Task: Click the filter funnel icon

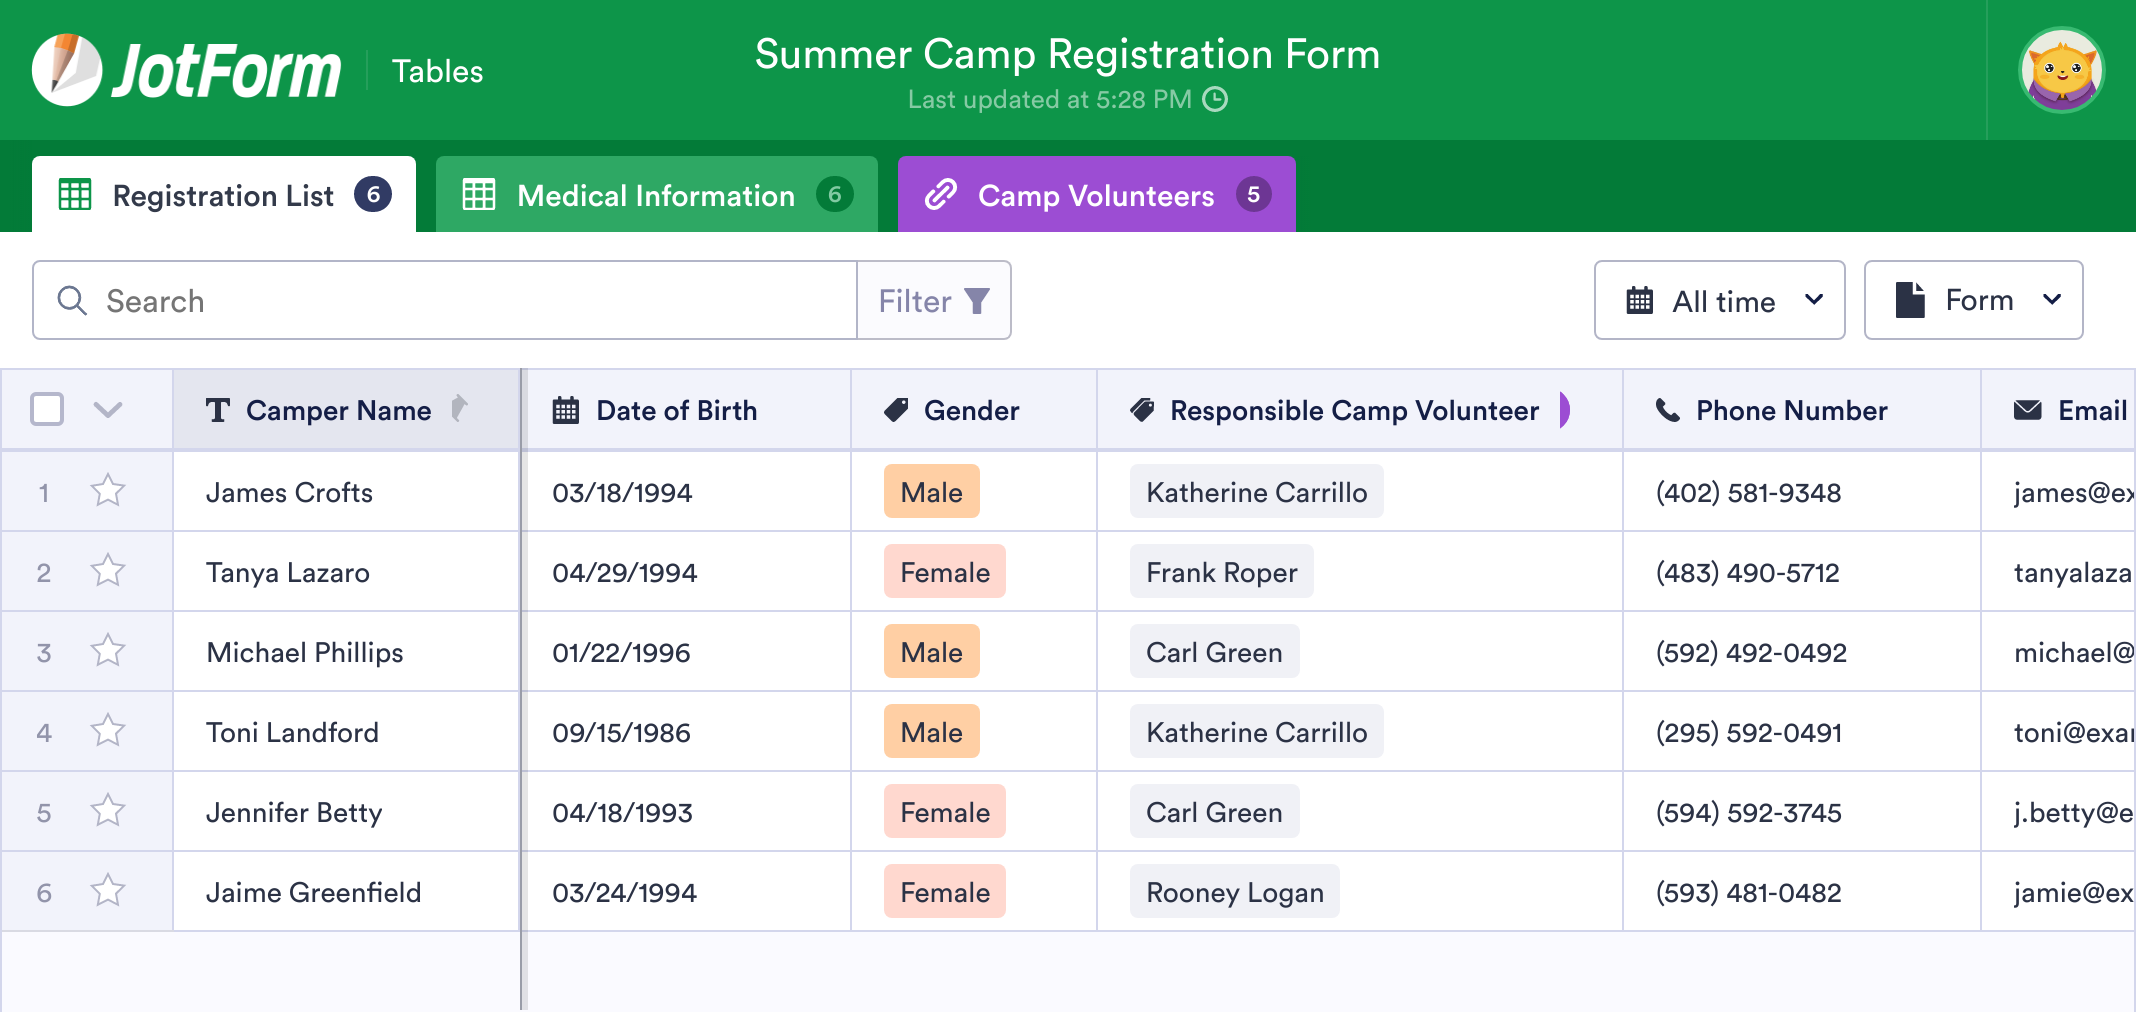Action: pyautogui.click(x=977, y=301)
